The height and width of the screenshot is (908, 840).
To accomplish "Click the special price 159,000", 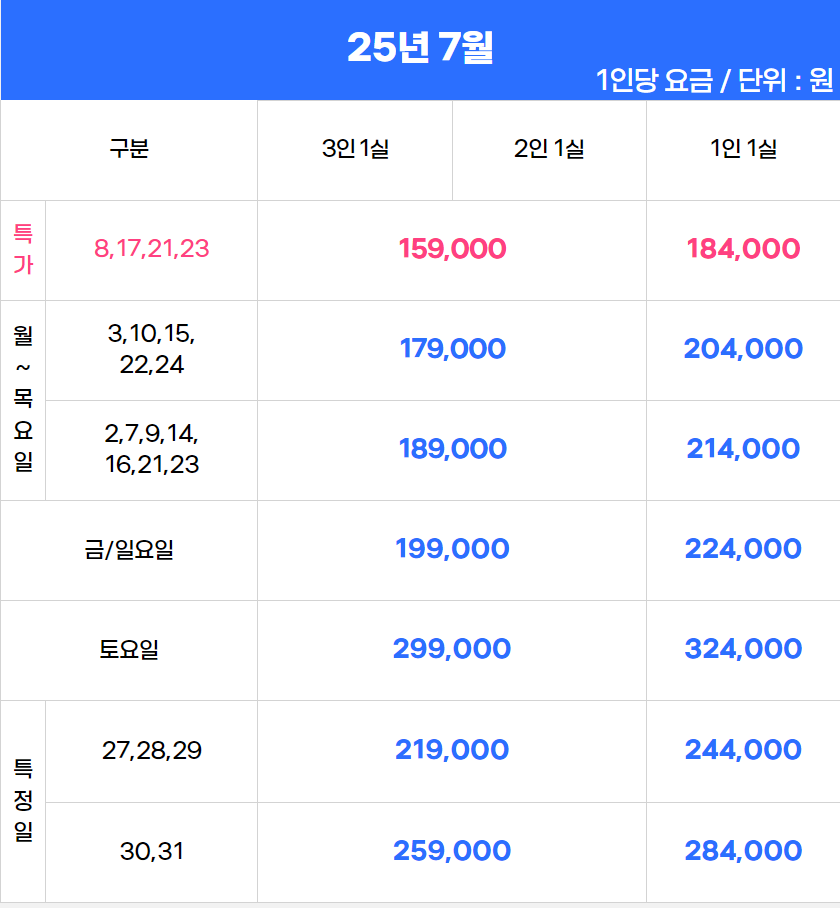I will [x=452, y=249].
